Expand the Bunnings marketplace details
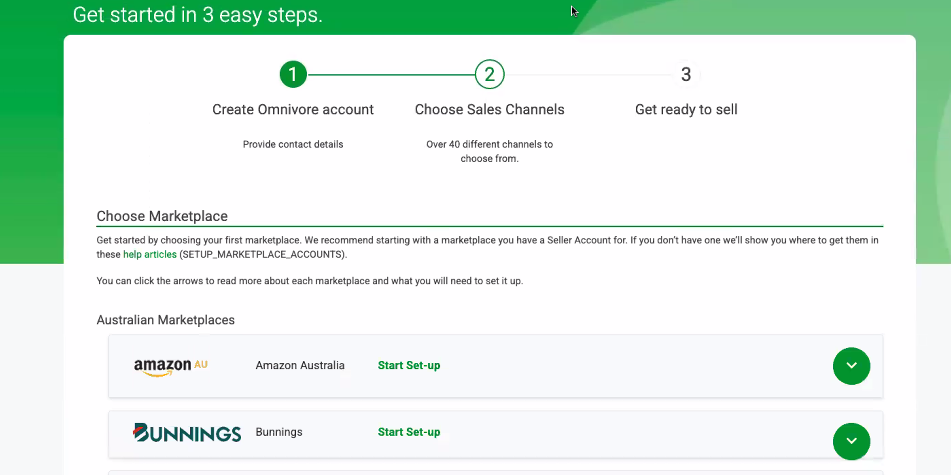 click(x=851, y=441)
